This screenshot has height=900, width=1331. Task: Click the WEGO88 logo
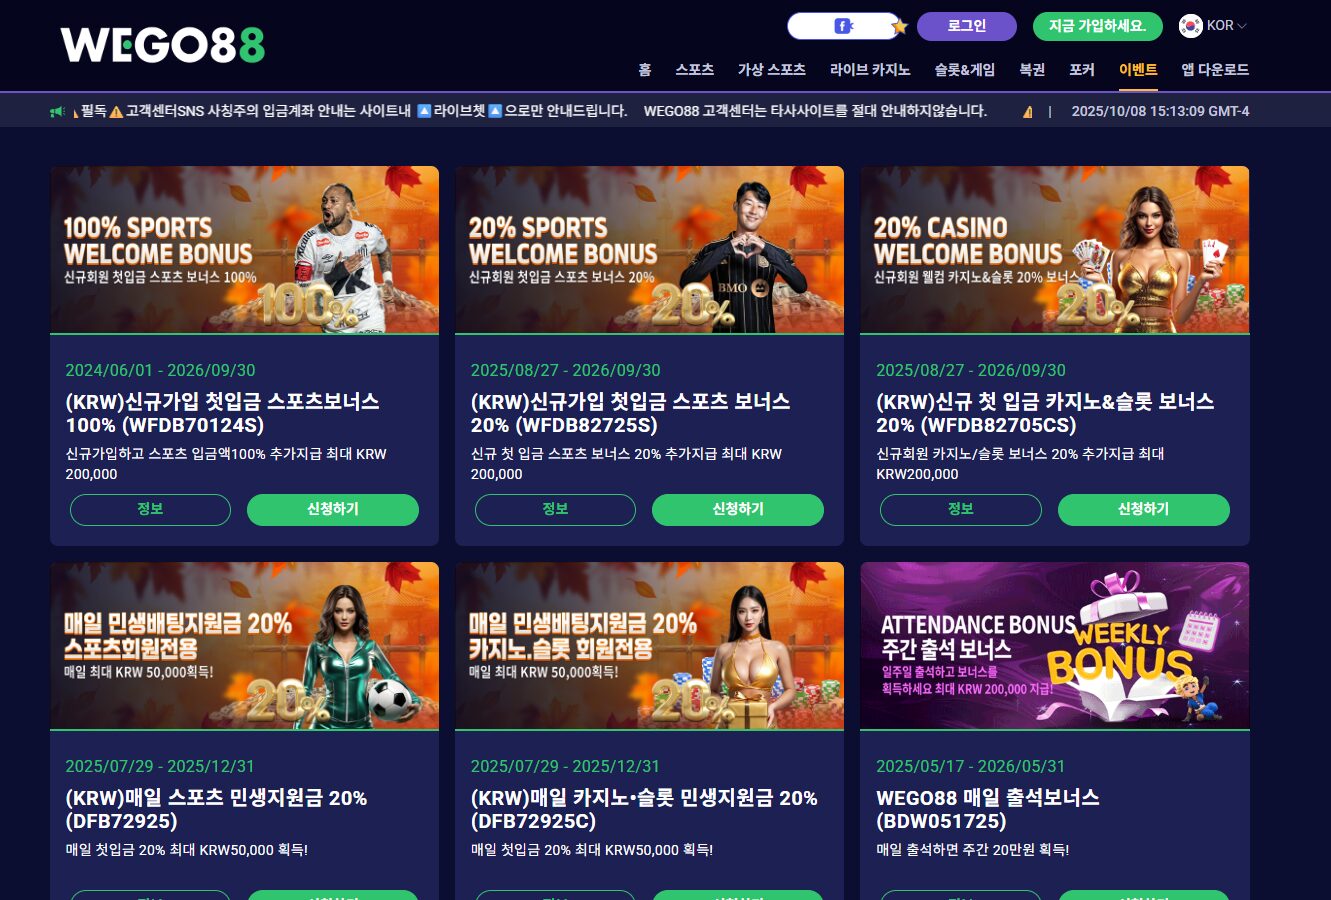pyautogui.click(x=163, y=45)
